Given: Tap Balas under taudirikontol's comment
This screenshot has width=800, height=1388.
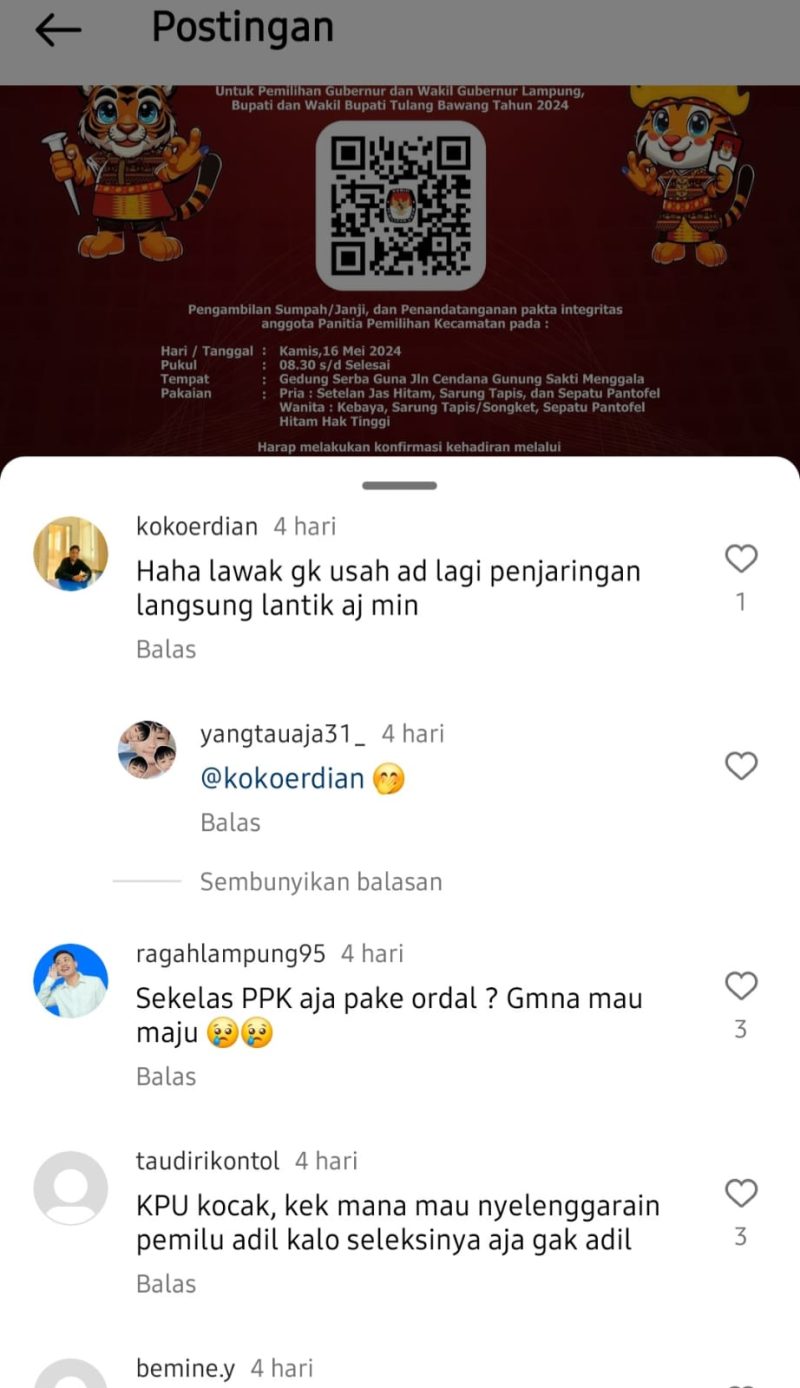Looking at the screenshot, I should 166,1283.
